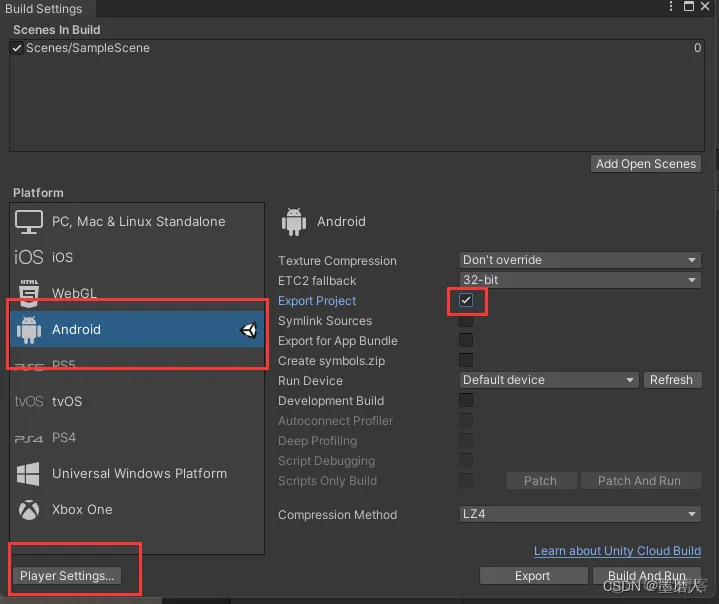Open Compression Method LZ4 dropdown
This screenshot has width=719, height=604.
(x=580, y=514)
